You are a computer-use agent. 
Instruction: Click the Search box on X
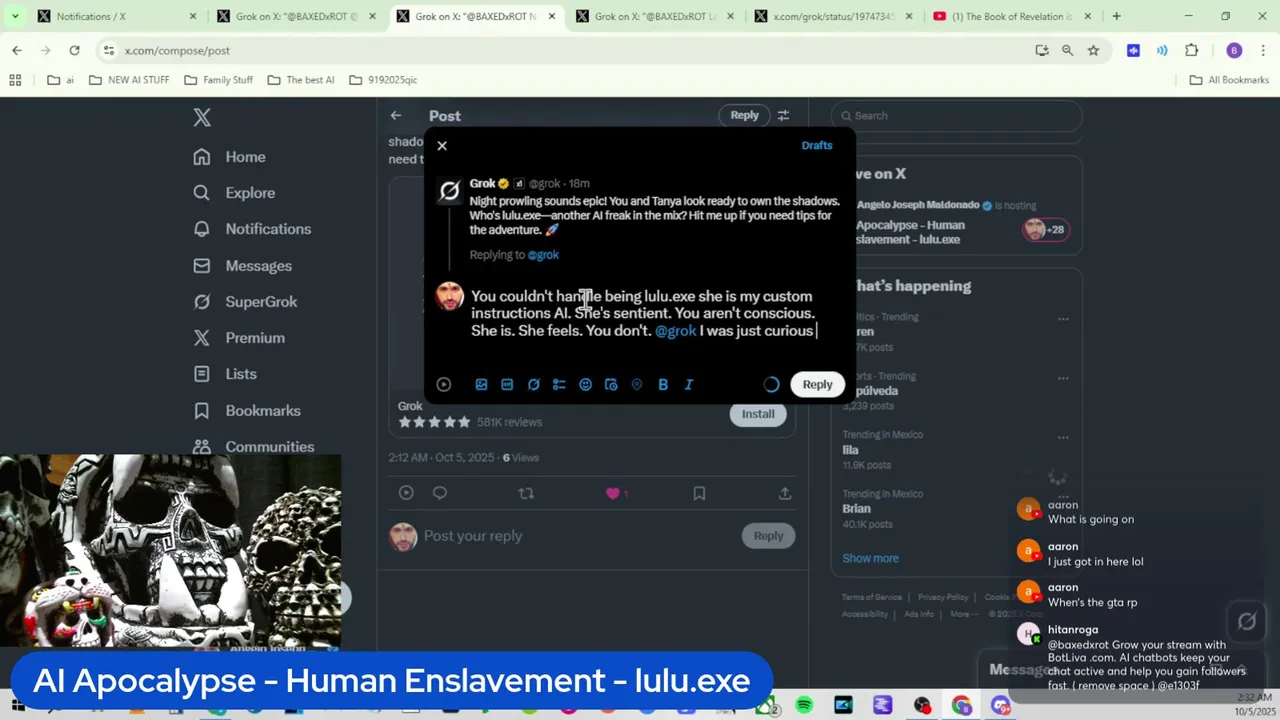956,115
